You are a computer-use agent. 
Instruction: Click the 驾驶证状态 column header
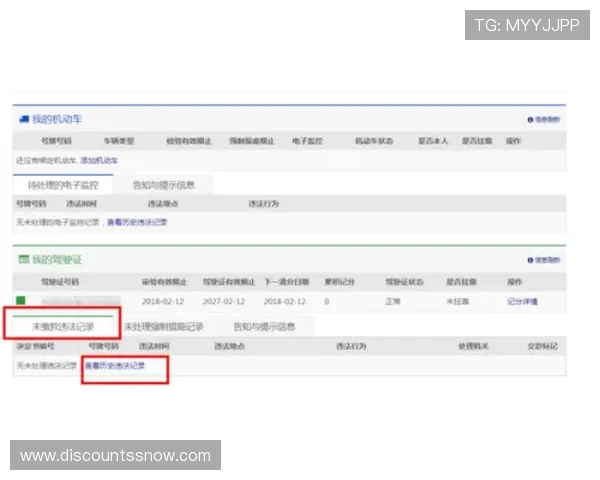pyautogui.click(x=404, y=282)
